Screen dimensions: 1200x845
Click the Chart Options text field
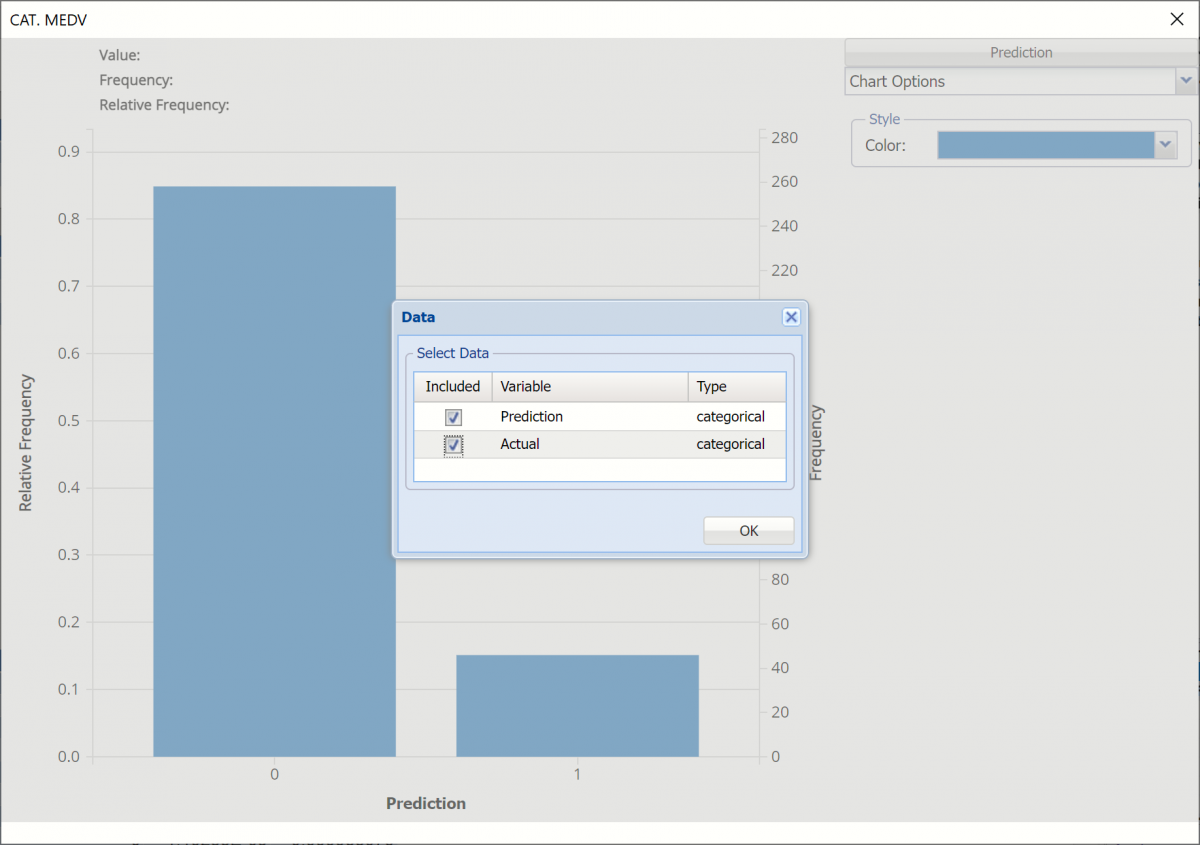(1009, 81)
